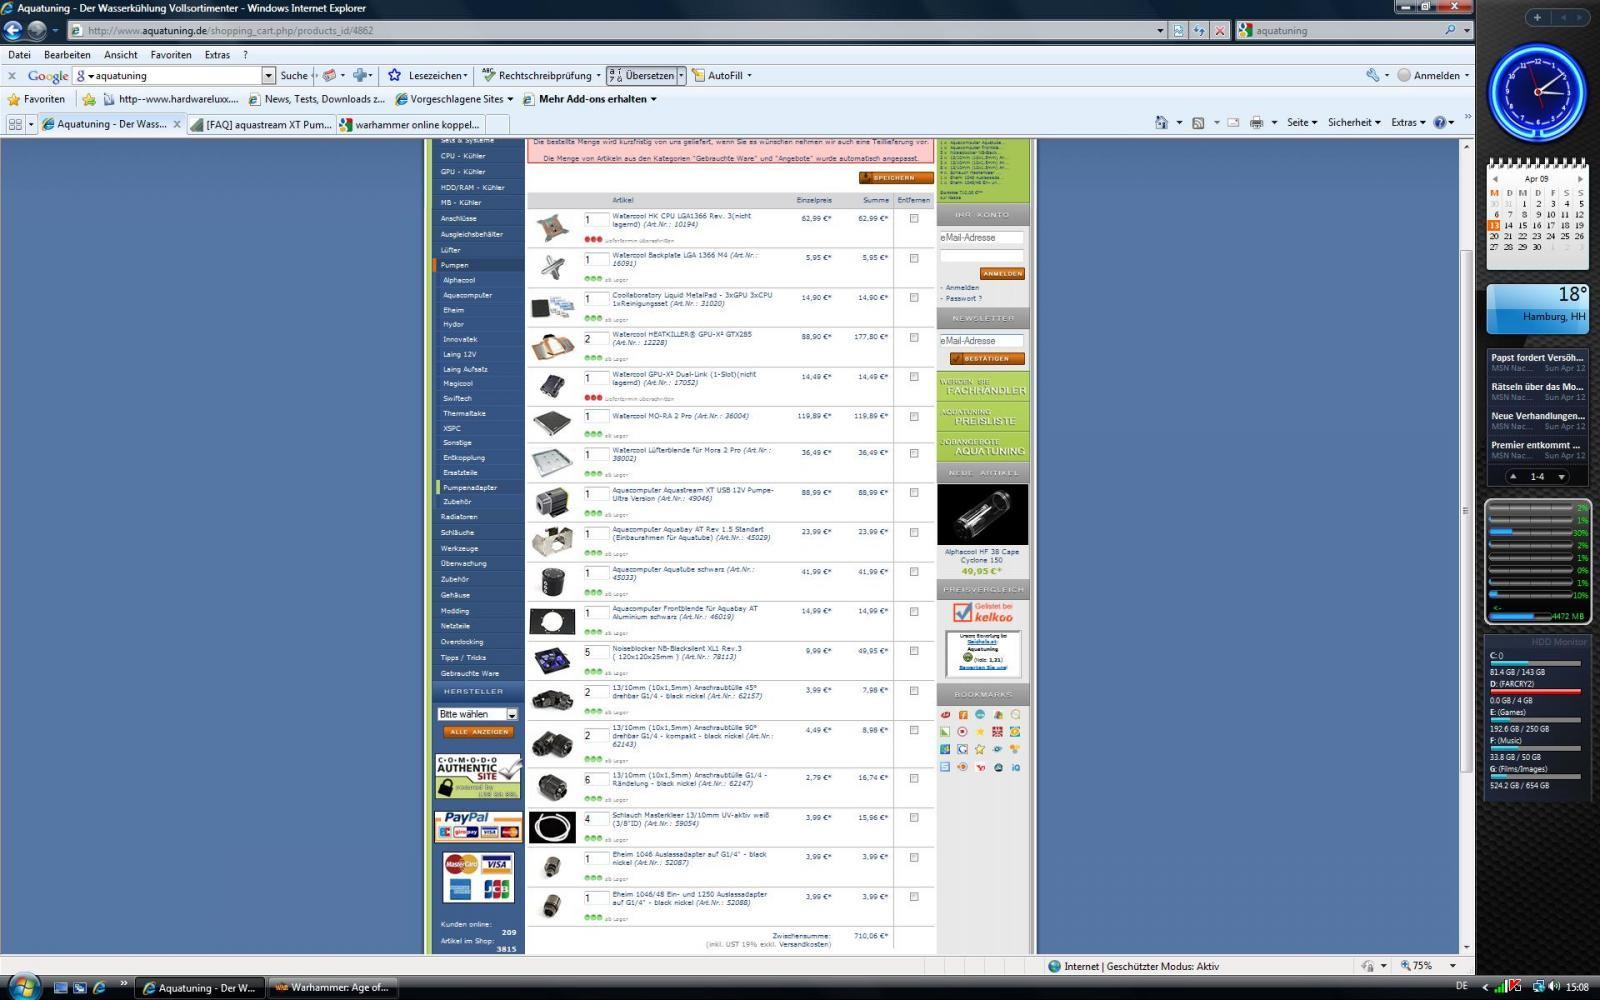1600x1000 pixels.
Task: Click the Print icon in the command bar
Action: (1256, 122)
